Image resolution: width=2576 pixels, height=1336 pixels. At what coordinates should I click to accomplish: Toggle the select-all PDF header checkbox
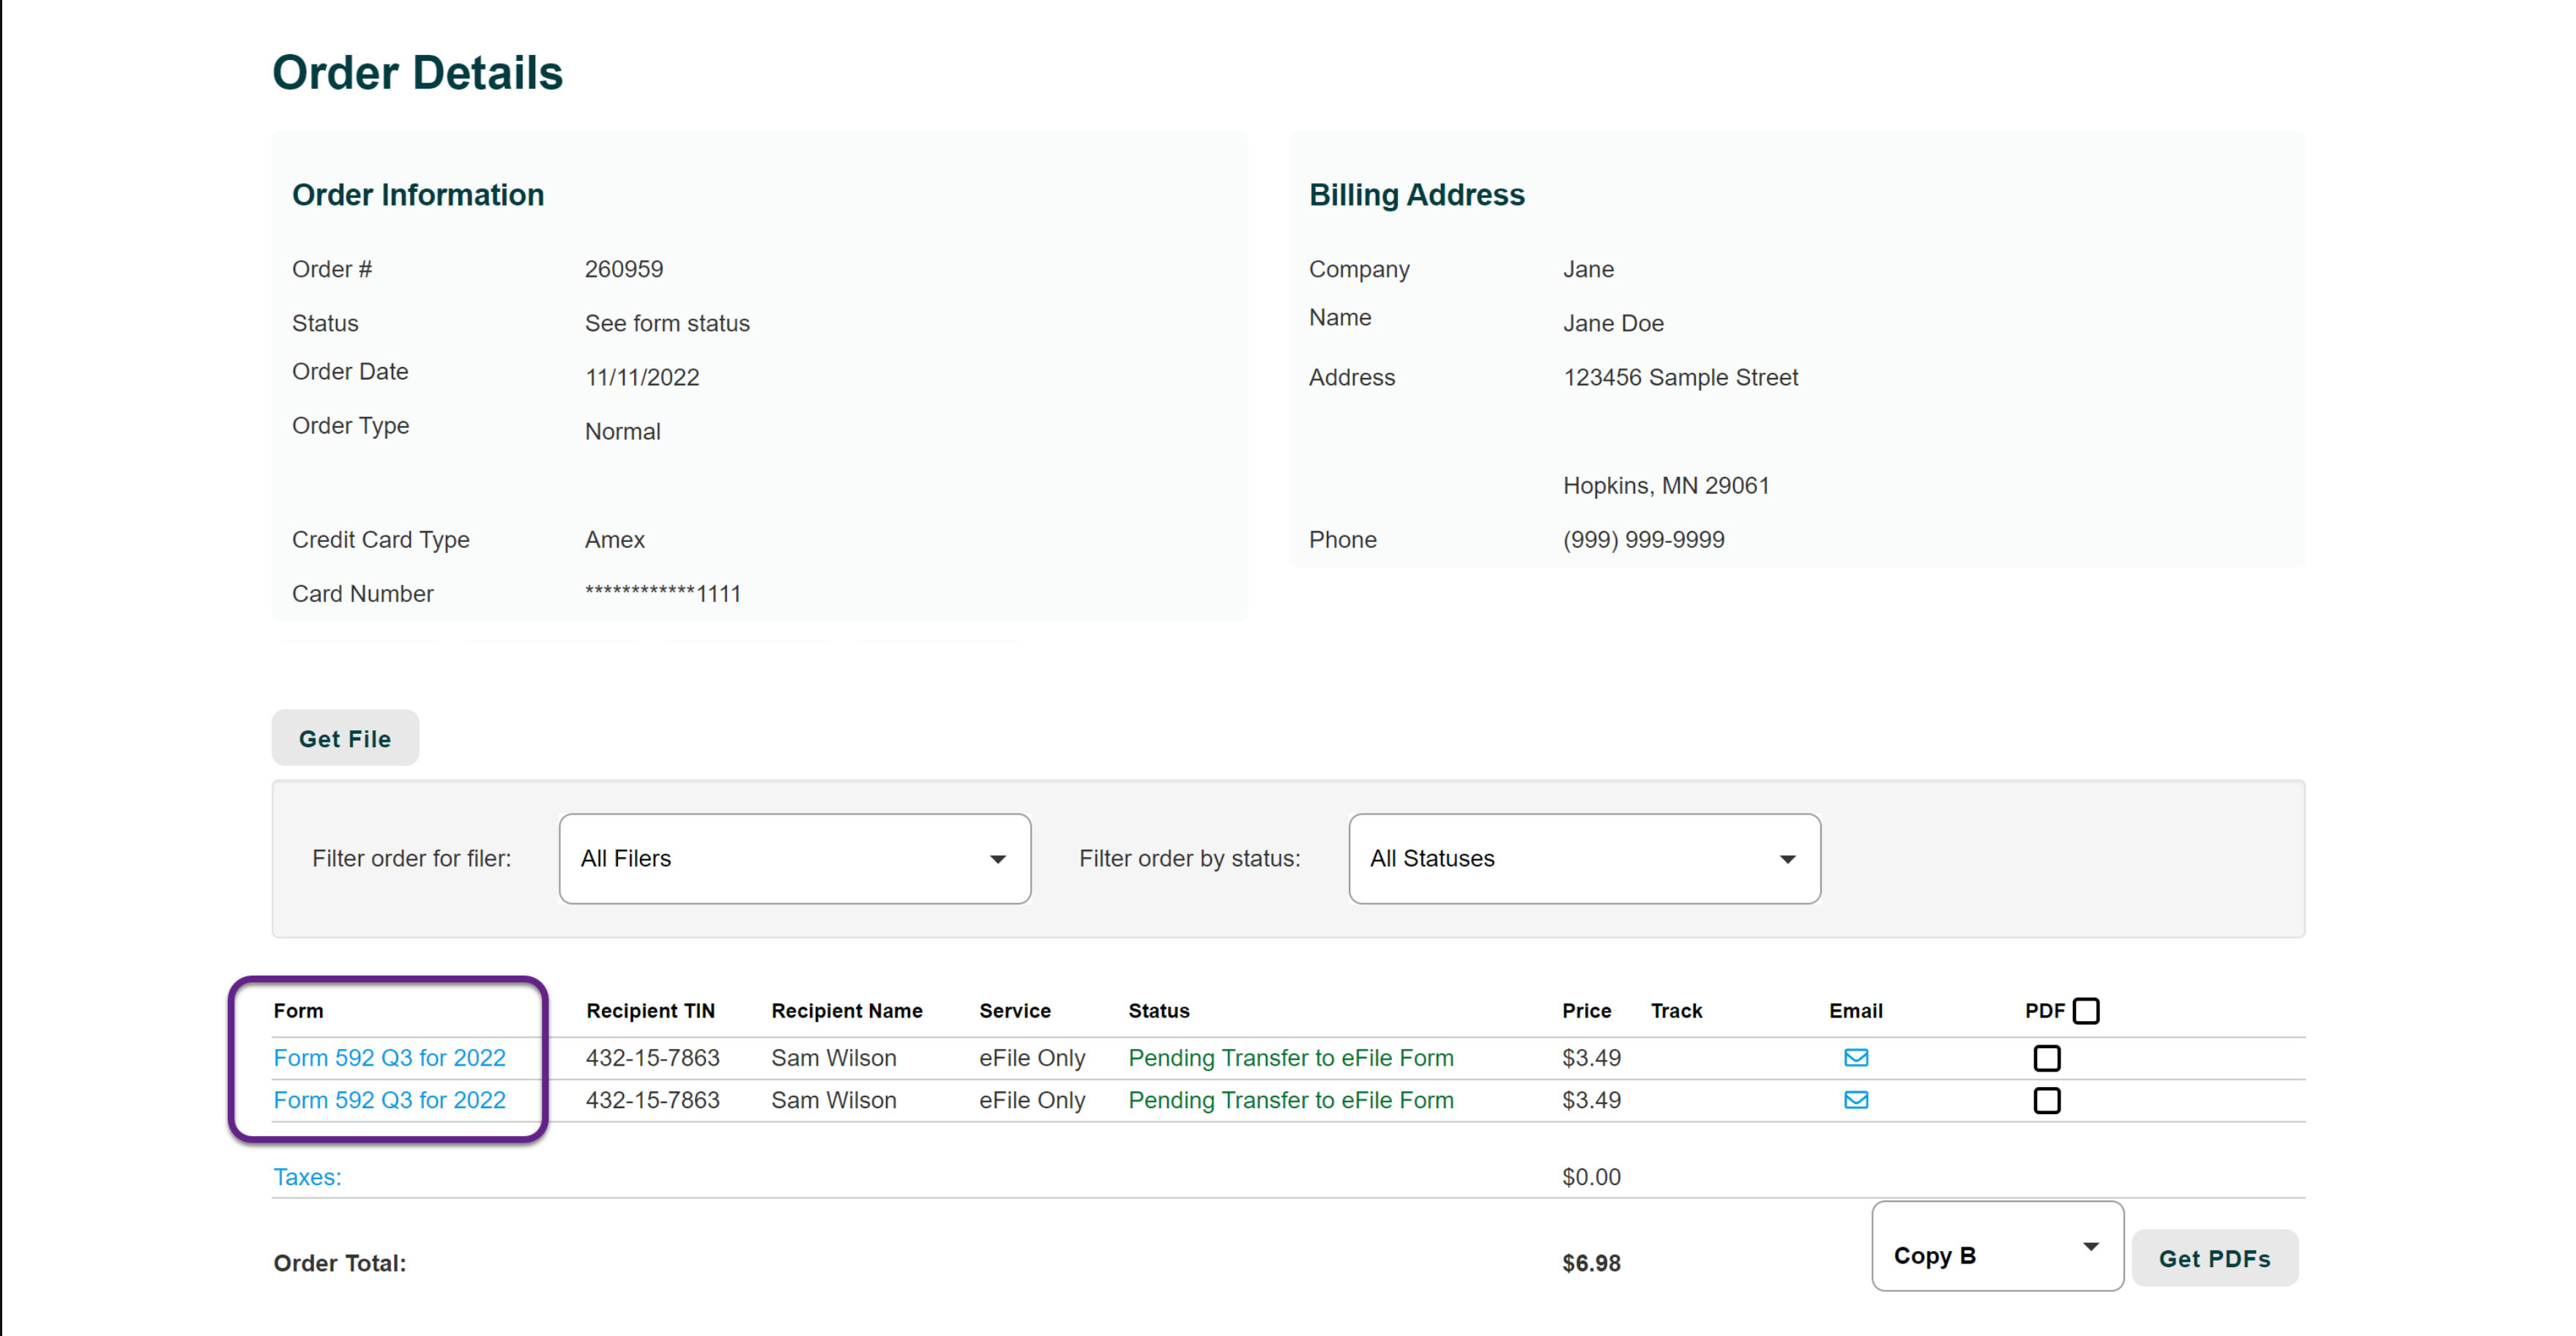point(2086,1010)
